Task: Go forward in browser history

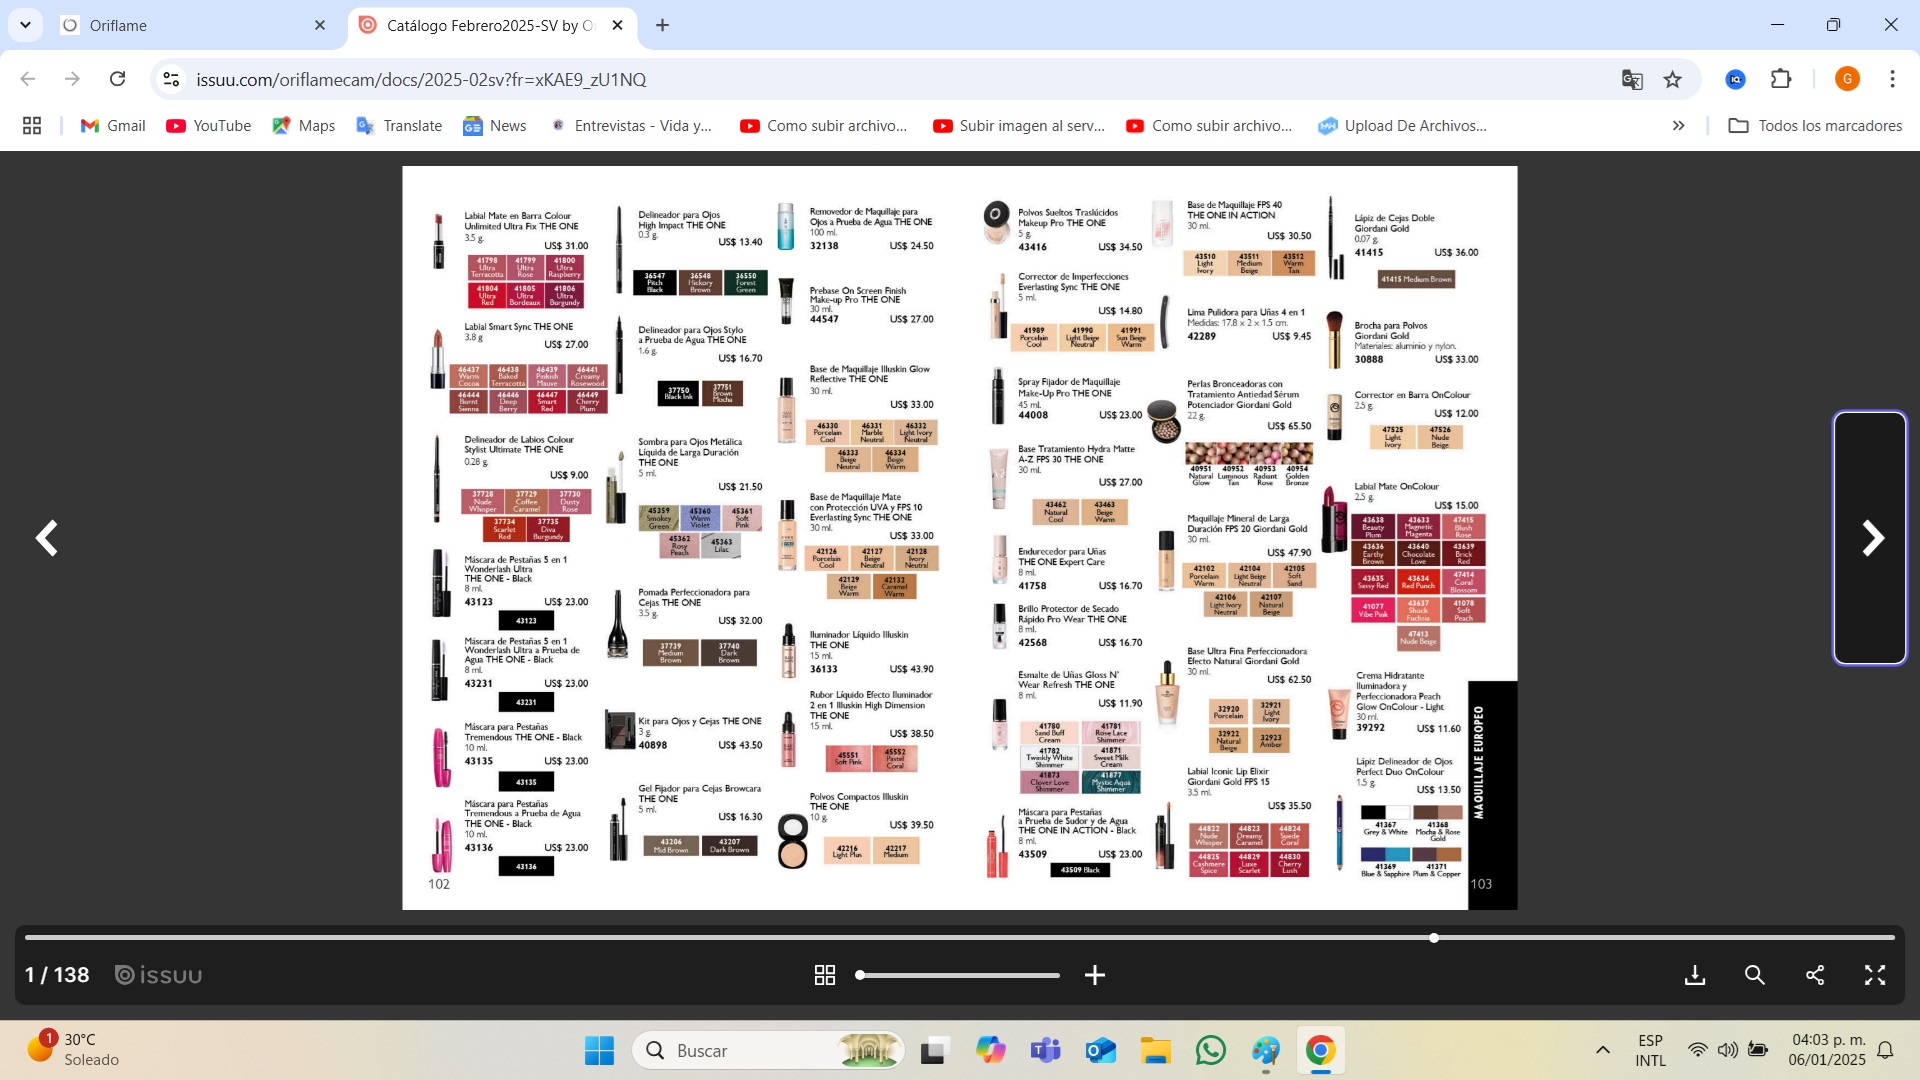Action: [72, 79]
